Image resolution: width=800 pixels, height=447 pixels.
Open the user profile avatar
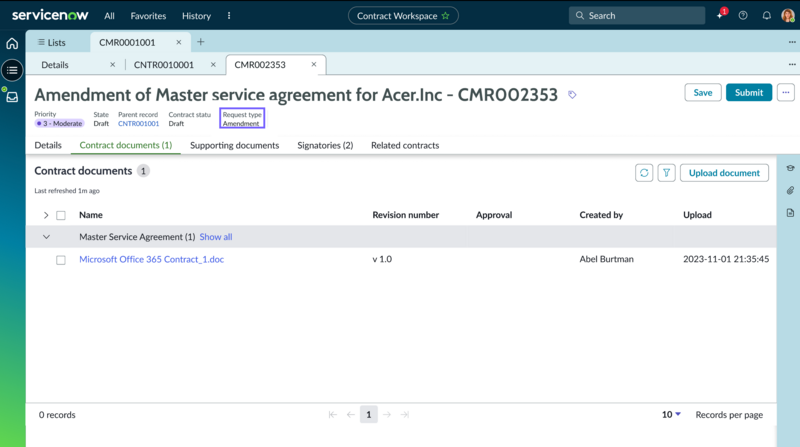point(788,15)
